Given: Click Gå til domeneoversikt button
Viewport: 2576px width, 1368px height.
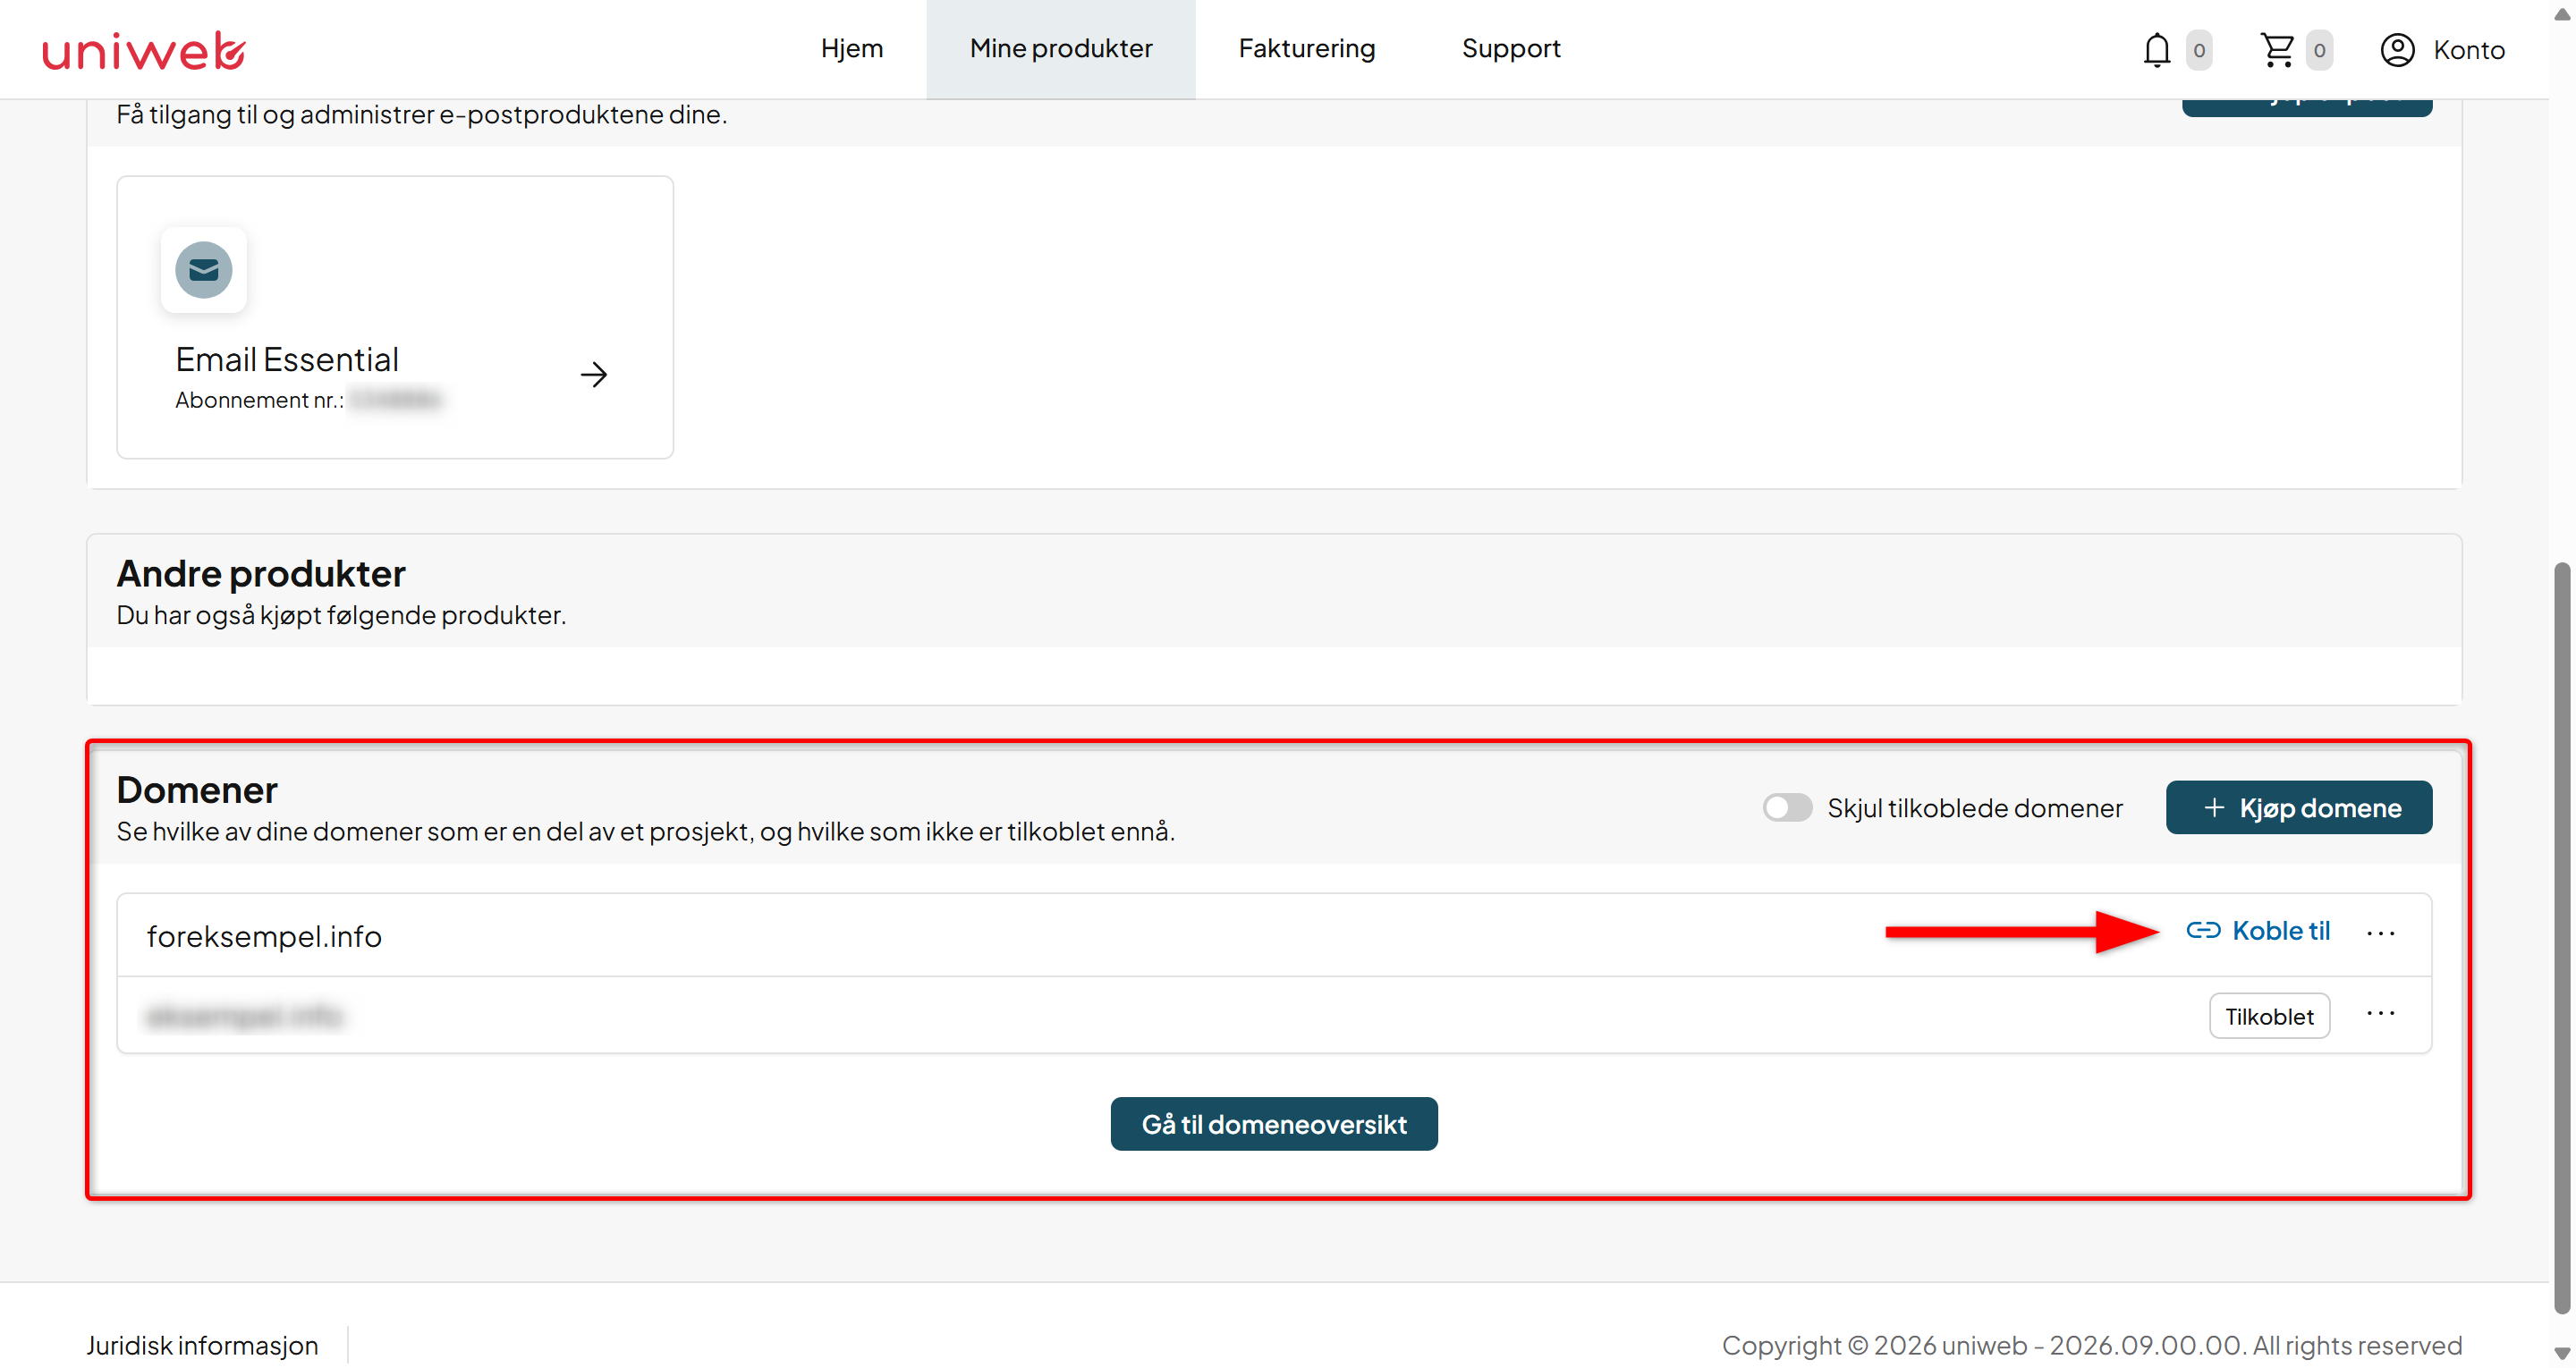Looking at the screenshot, I should [1274, 1124].
